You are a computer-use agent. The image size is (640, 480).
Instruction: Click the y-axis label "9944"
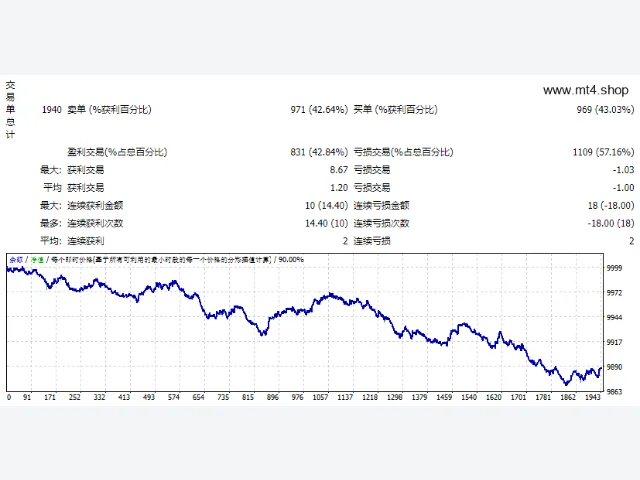click(x=614, y=318)
